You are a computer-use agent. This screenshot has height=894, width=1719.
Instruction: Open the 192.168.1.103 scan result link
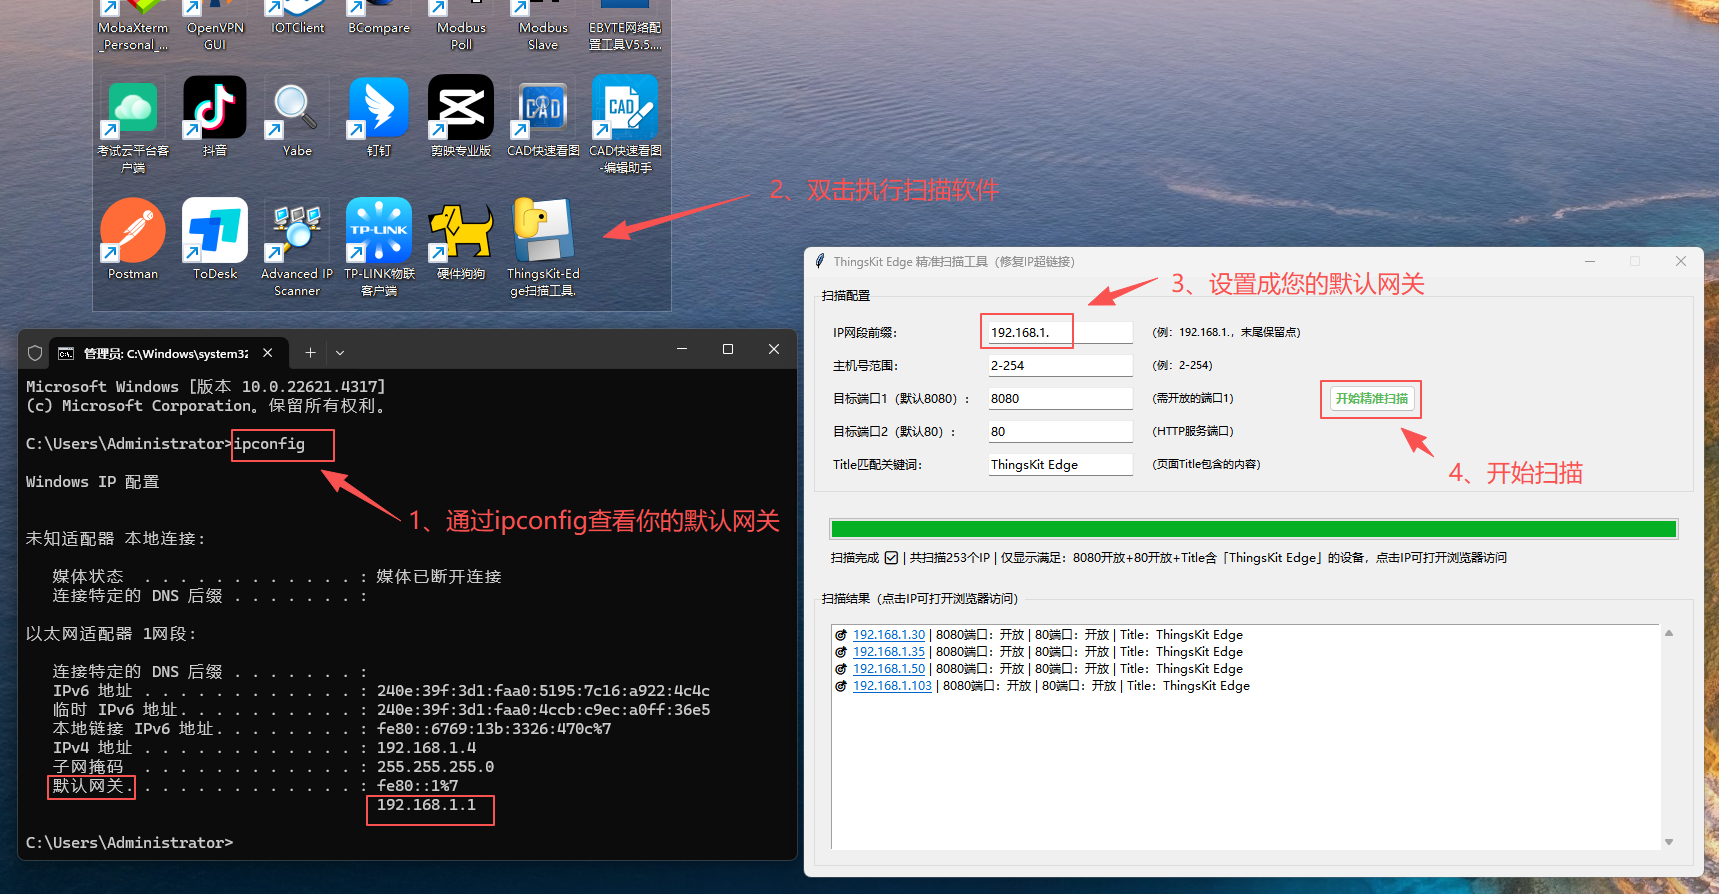click(892, 686)
